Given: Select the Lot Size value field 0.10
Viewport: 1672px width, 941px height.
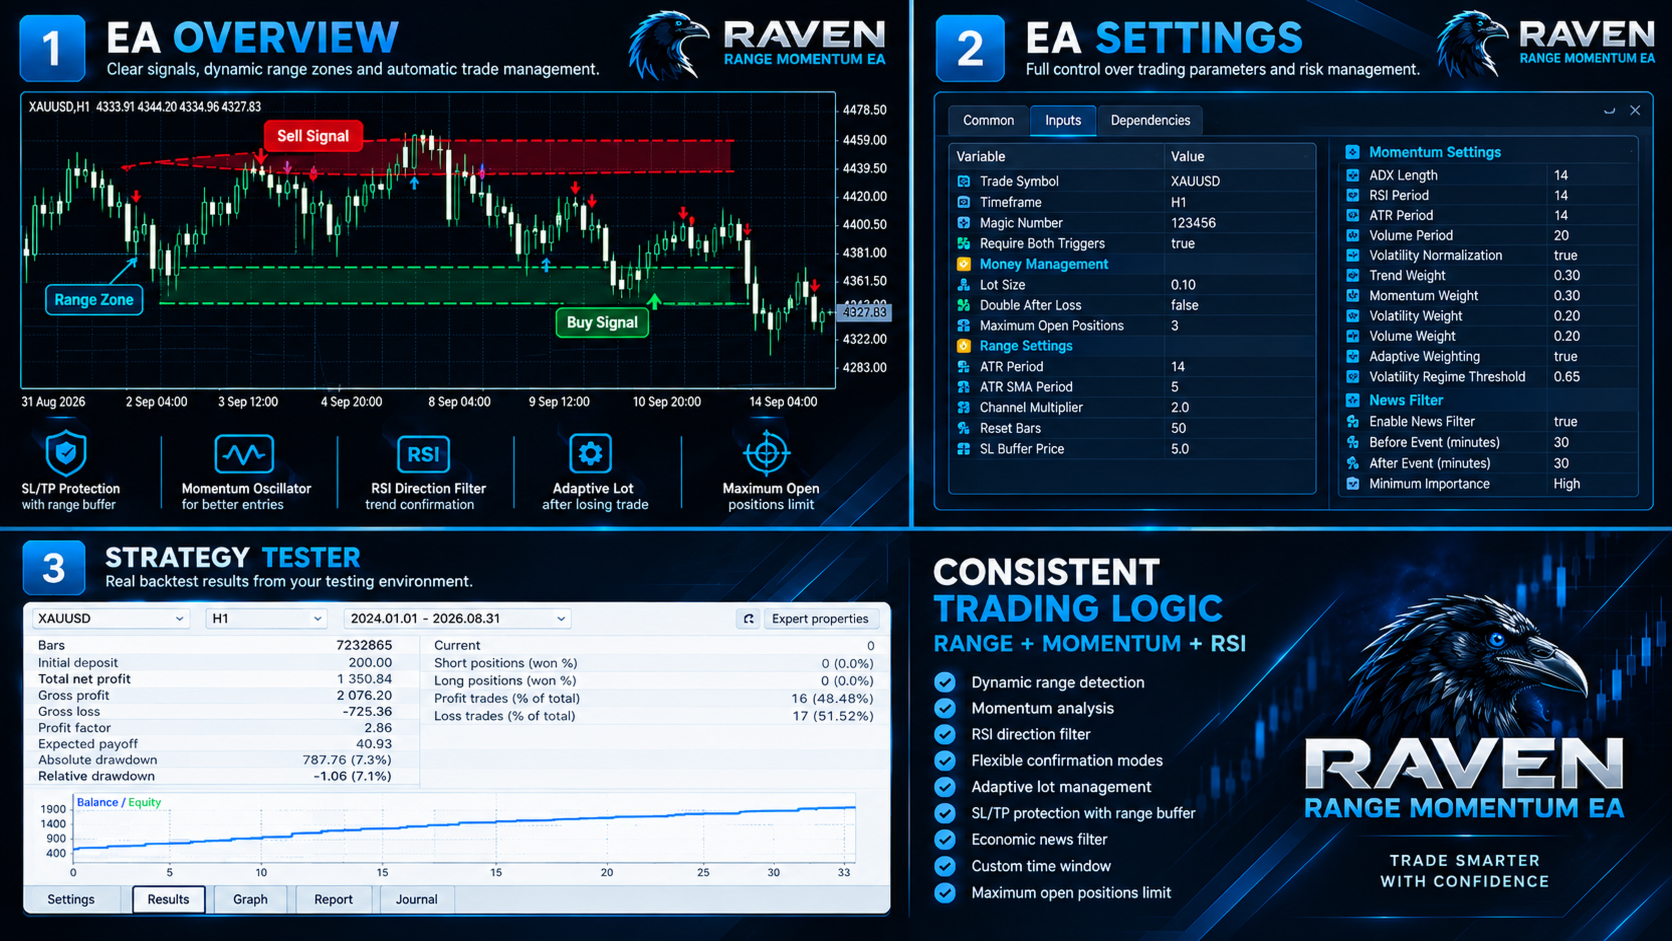Looking at the screenshot, I should click(1240, 285).
